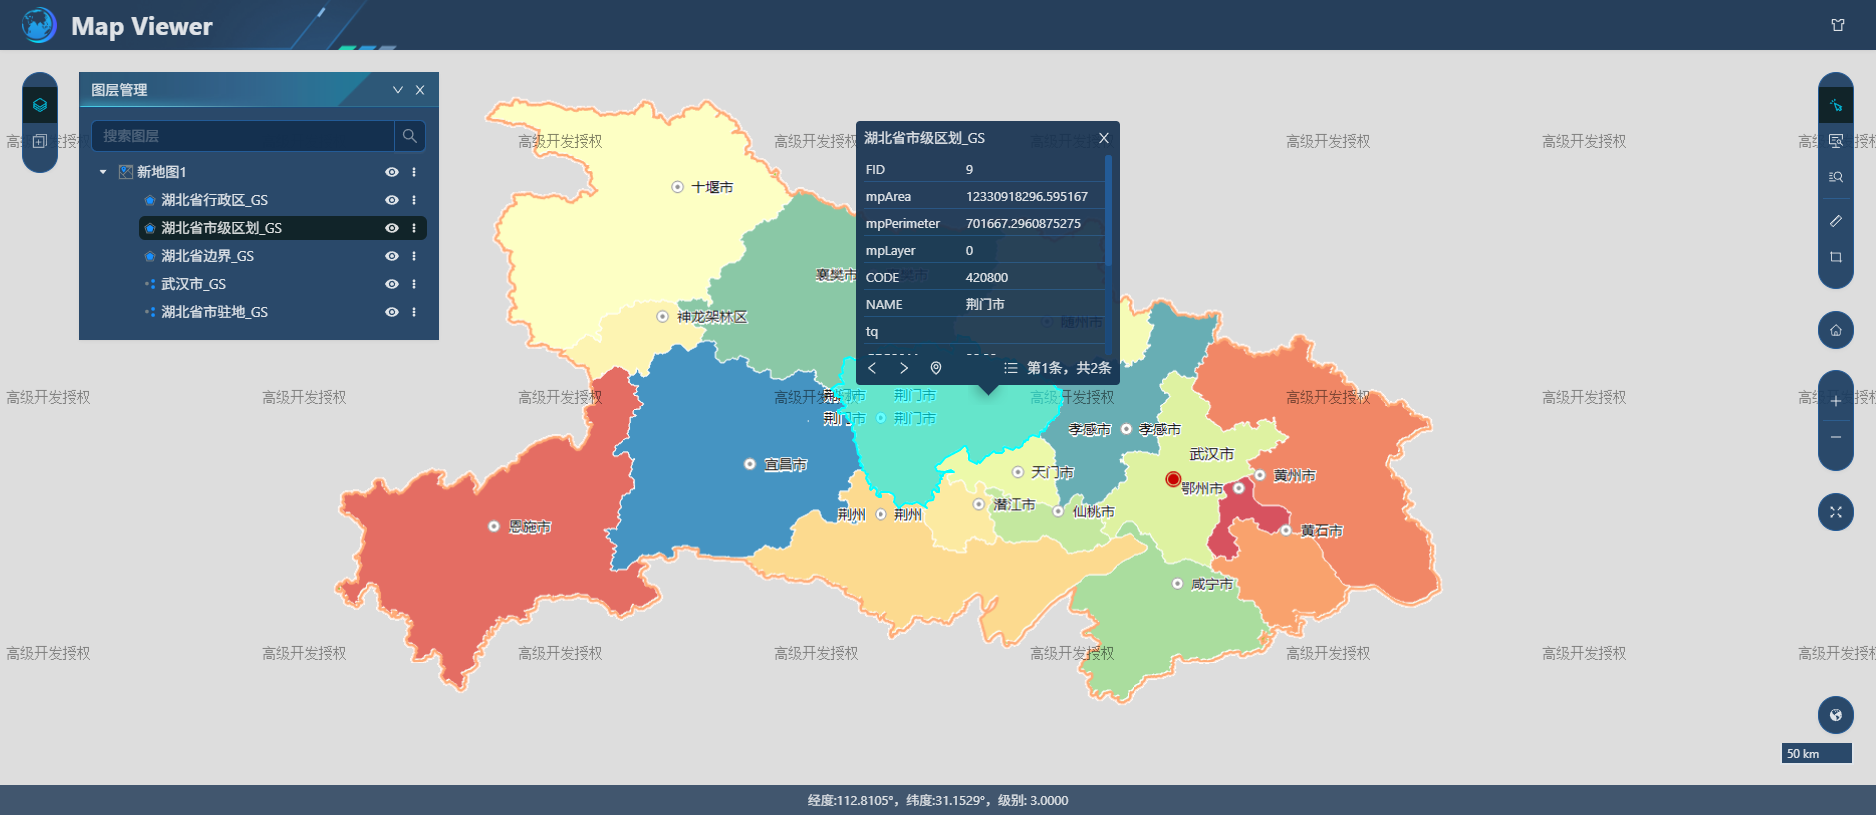
Task: Collapse the 新地图1 tree node
Action: (103, 172)
